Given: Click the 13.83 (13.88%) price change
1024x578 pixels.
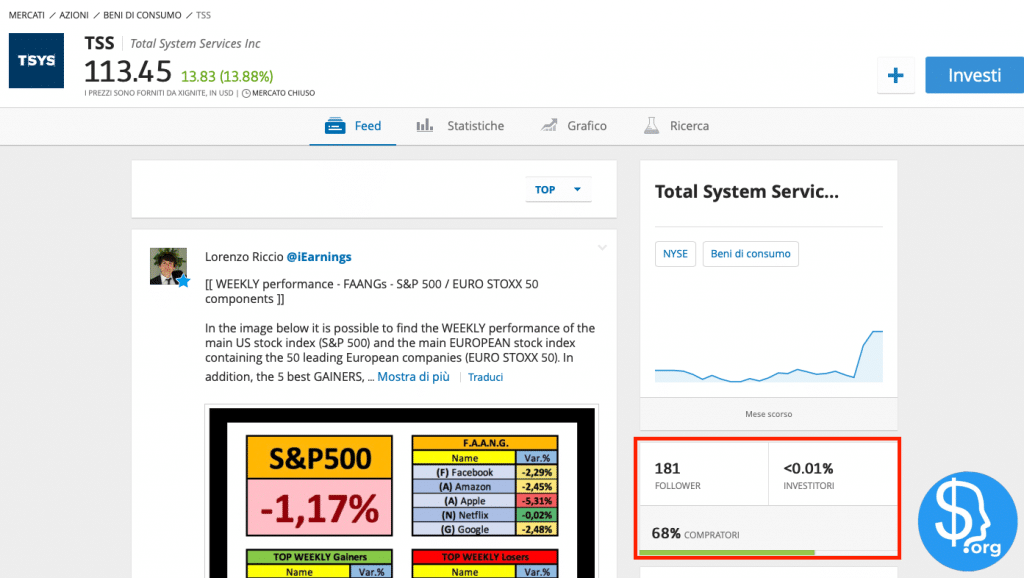Looking at the screenshot, I should (x=227, y=76).
